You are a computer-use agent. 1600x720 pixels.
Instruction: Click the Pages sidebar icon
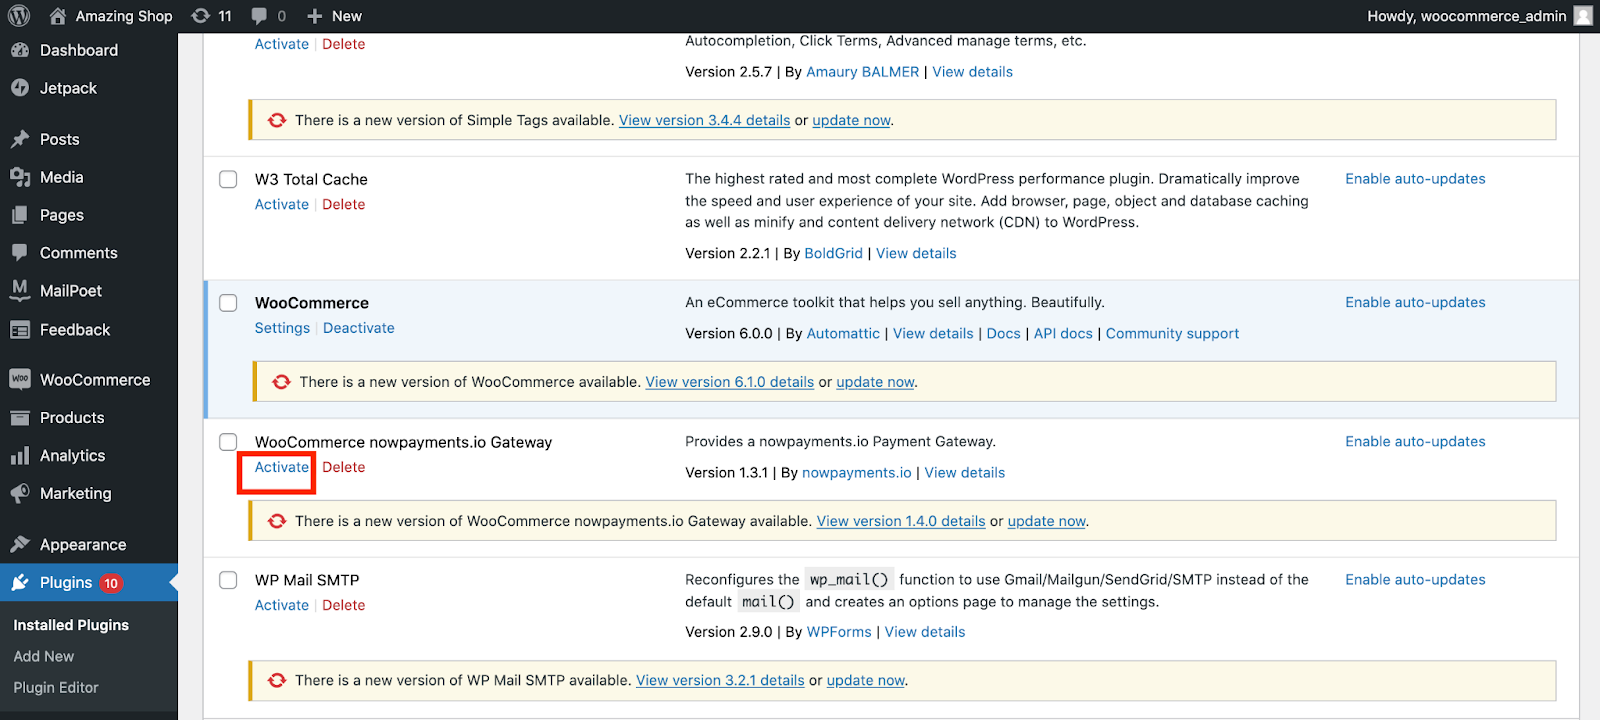tap(20, 215)
